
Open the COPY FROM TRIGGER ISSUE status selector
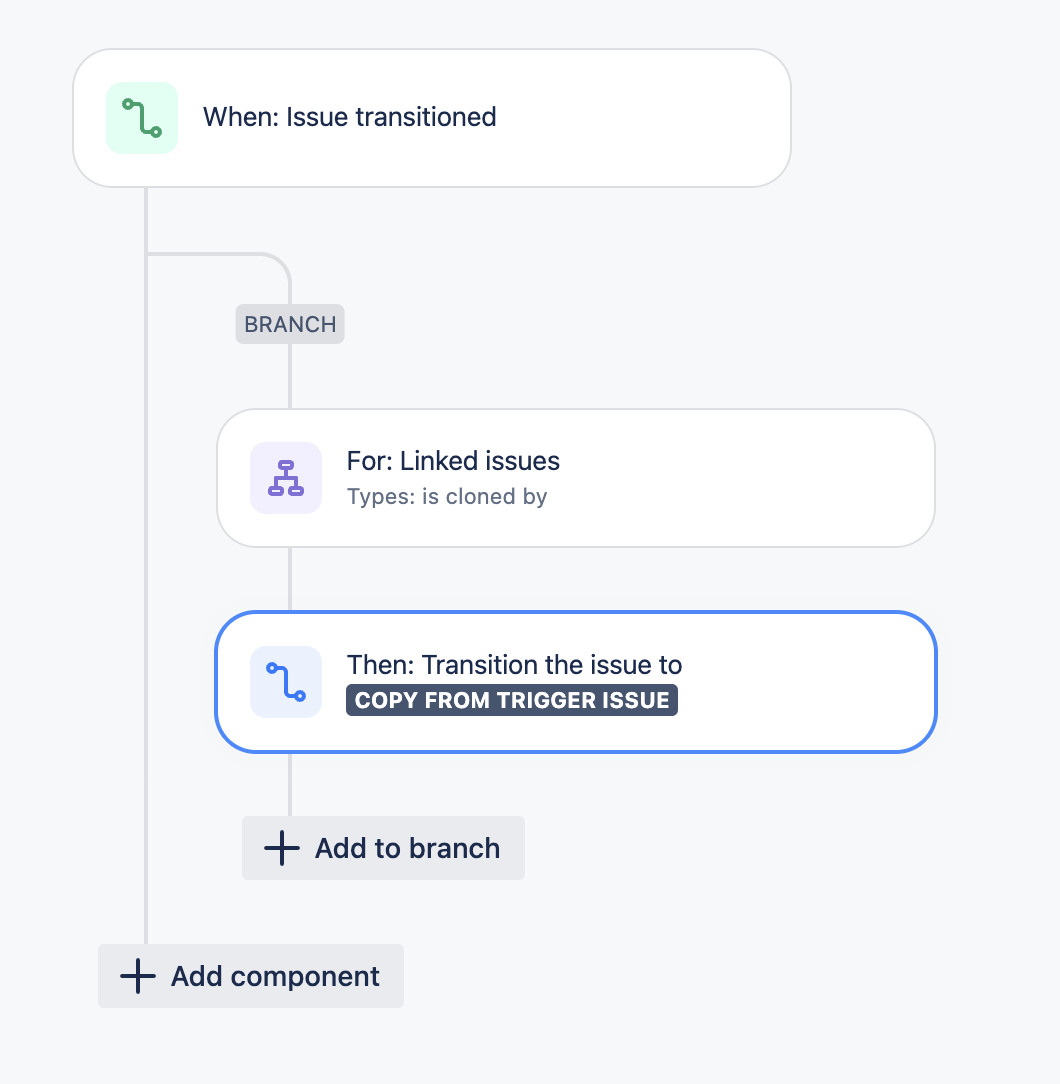click(x=512, y=700)
